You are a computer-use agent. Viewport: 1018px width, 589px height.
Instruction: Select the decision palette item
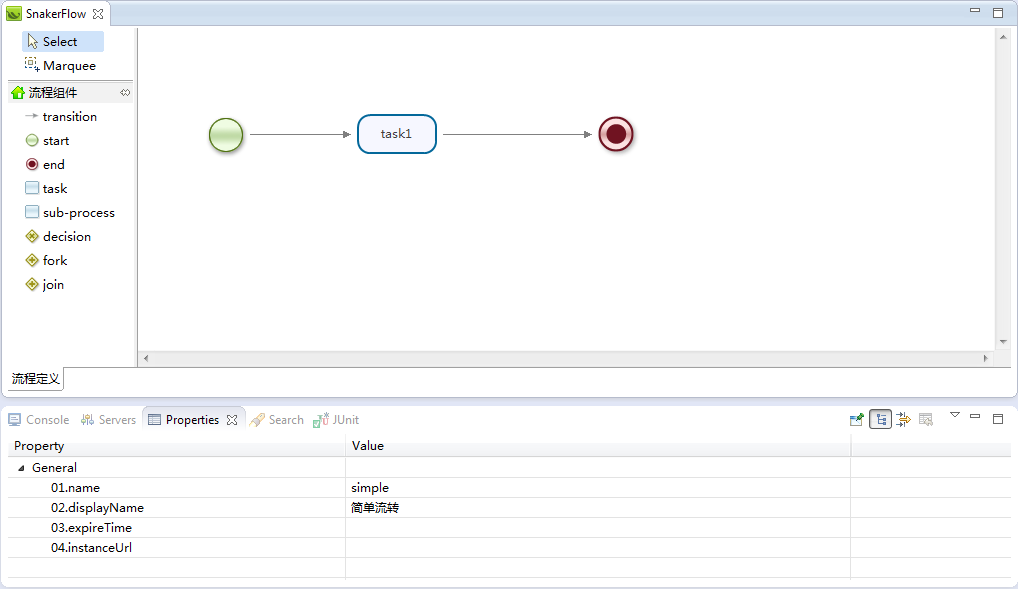pyautogui.click(x=58, y=237)
